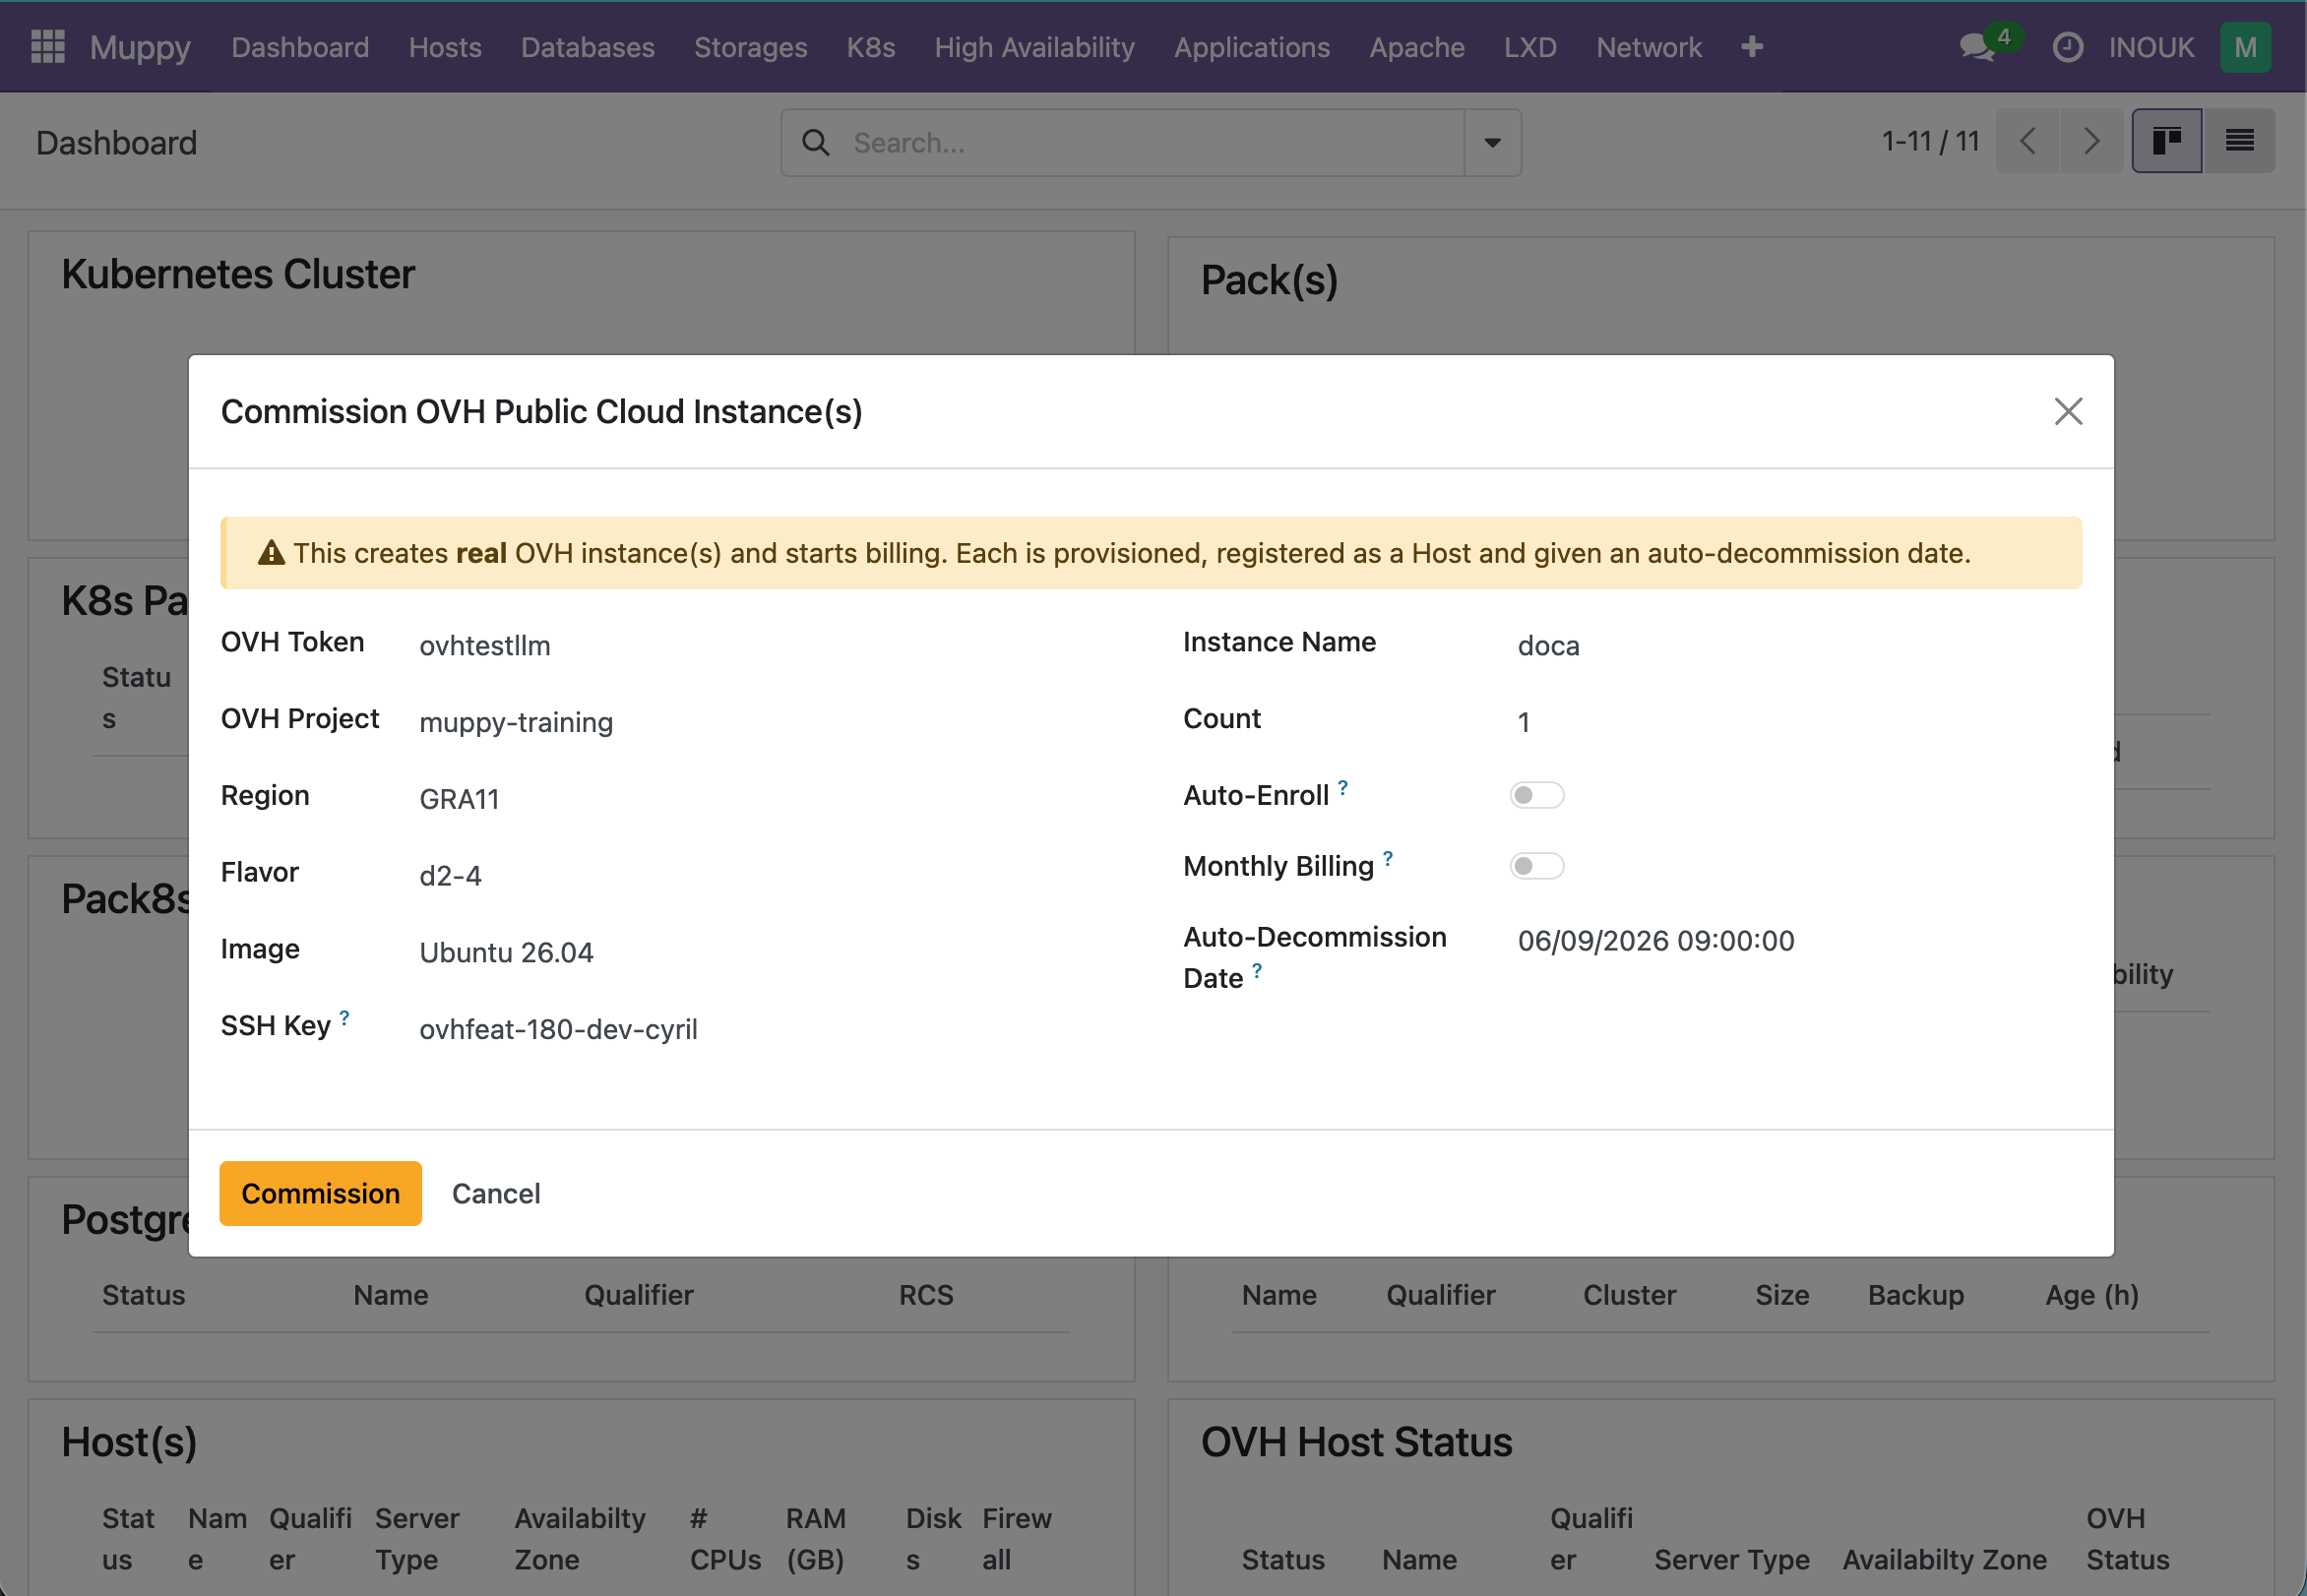Click the Pack(s) panel heading
The height and width of the screenshot is (1596, 2307).
click(x=1269, y=280)
